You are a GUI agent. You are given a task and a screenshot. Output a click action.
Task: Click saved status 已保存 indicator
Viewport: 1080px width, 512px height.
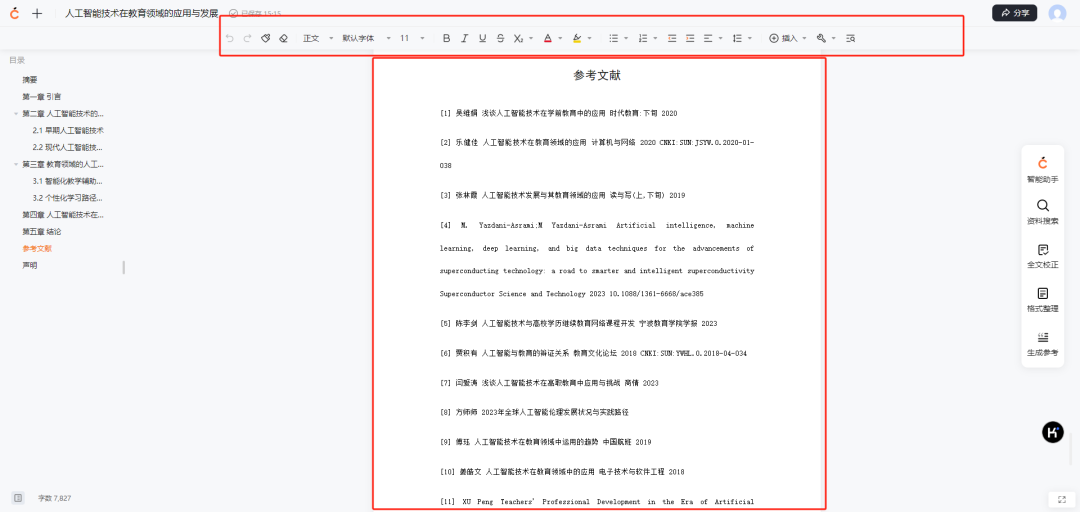pos(255,14)
